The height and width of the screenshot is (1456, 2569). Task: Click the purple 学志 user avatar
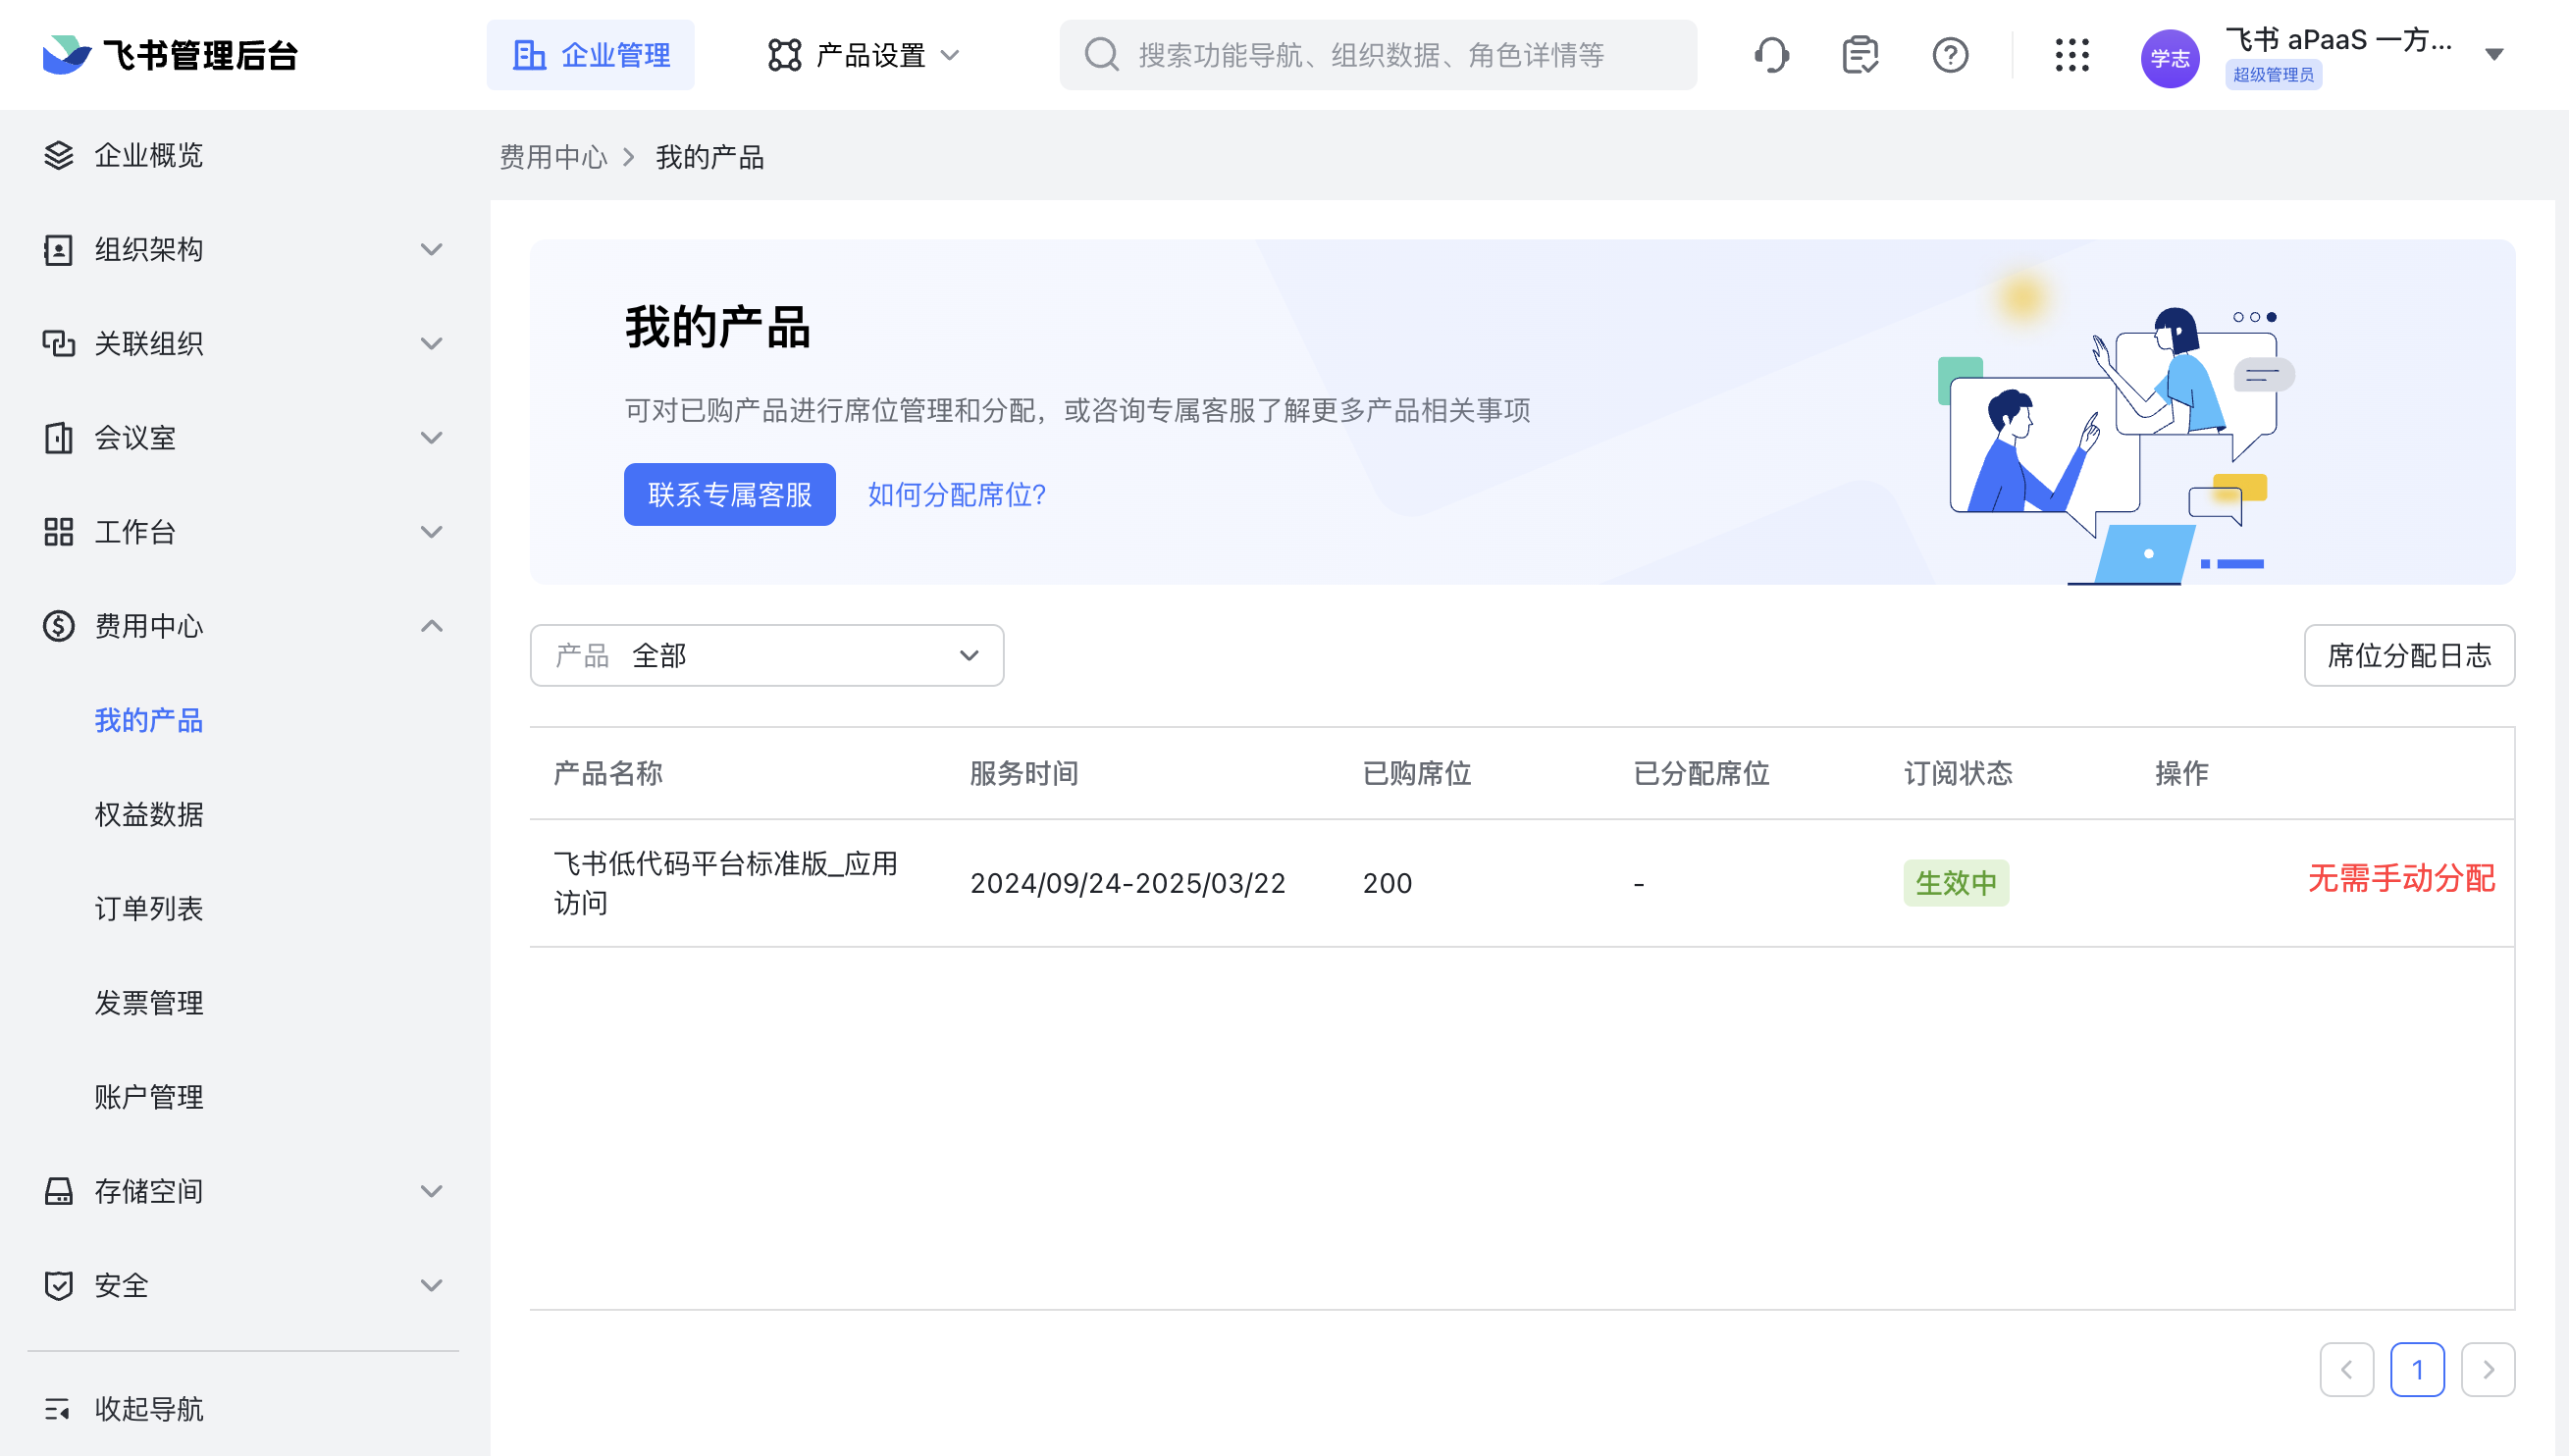[2169, 58]
